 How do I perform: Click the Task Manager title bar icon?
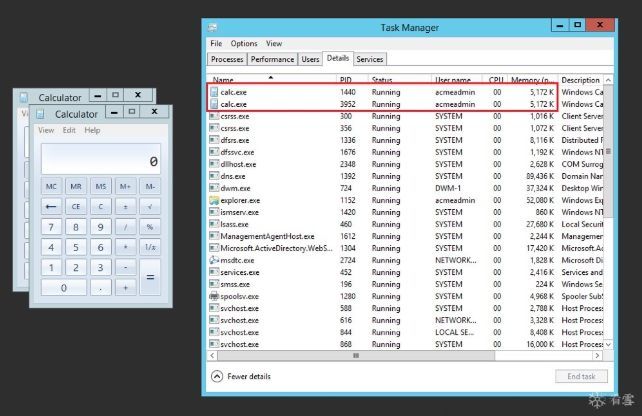(x=212, y=28)
